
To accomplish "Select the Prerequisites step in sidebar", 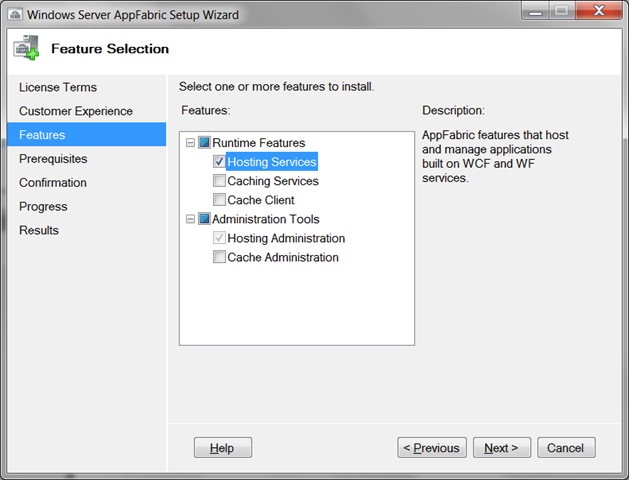I will click(x=53, y=159).
